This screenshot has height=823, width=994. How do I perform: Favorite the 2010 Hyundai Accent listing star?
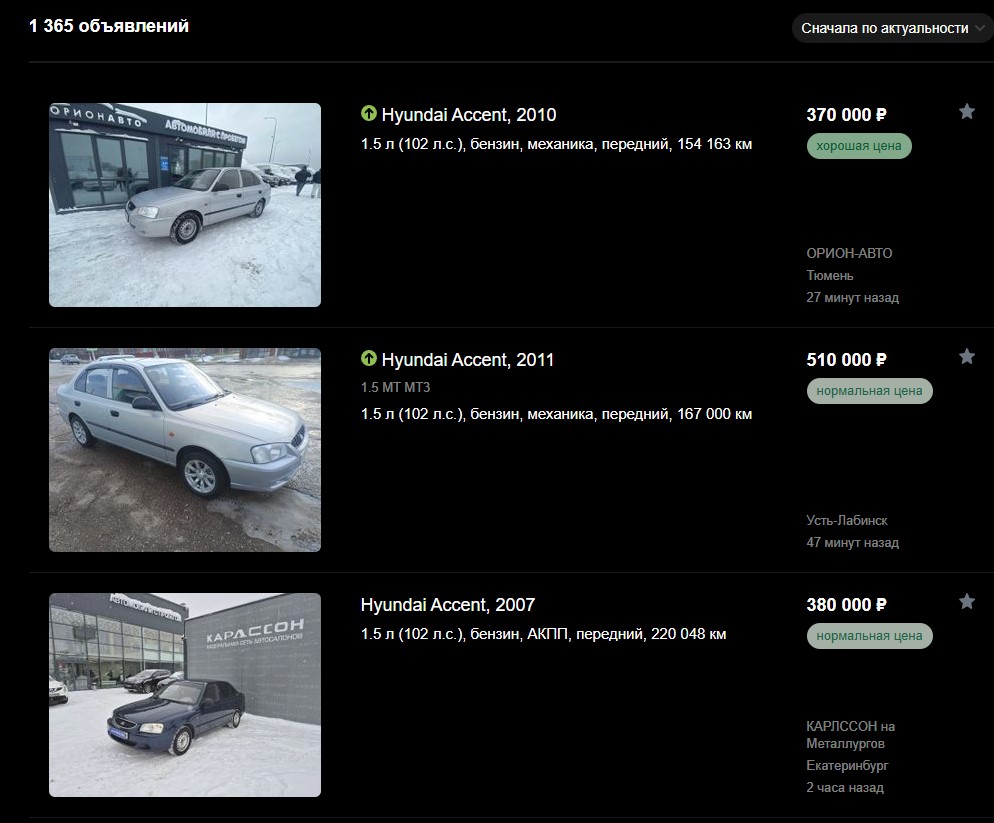[x=966, y=112]
